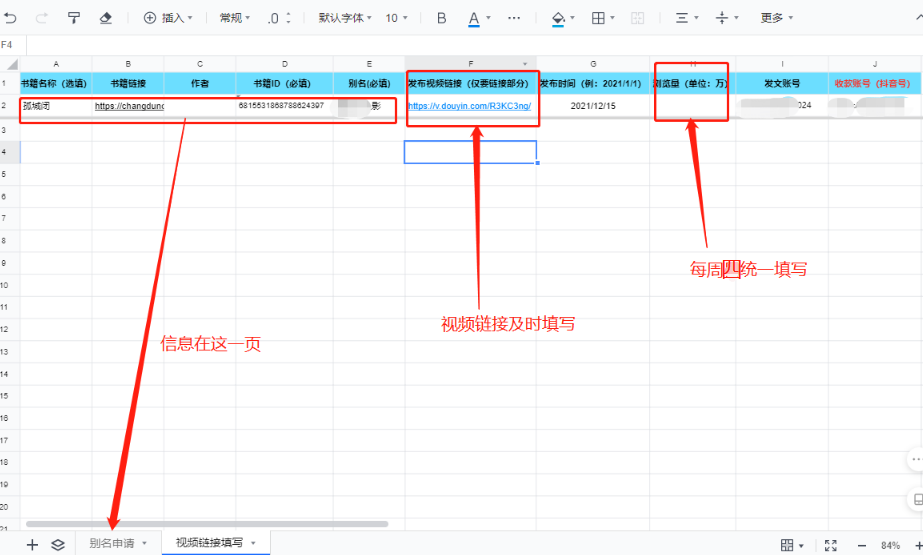This screenshot has height=555, width=923.
Task: Expand the 常规 number format dropdown
Action: 235,18
